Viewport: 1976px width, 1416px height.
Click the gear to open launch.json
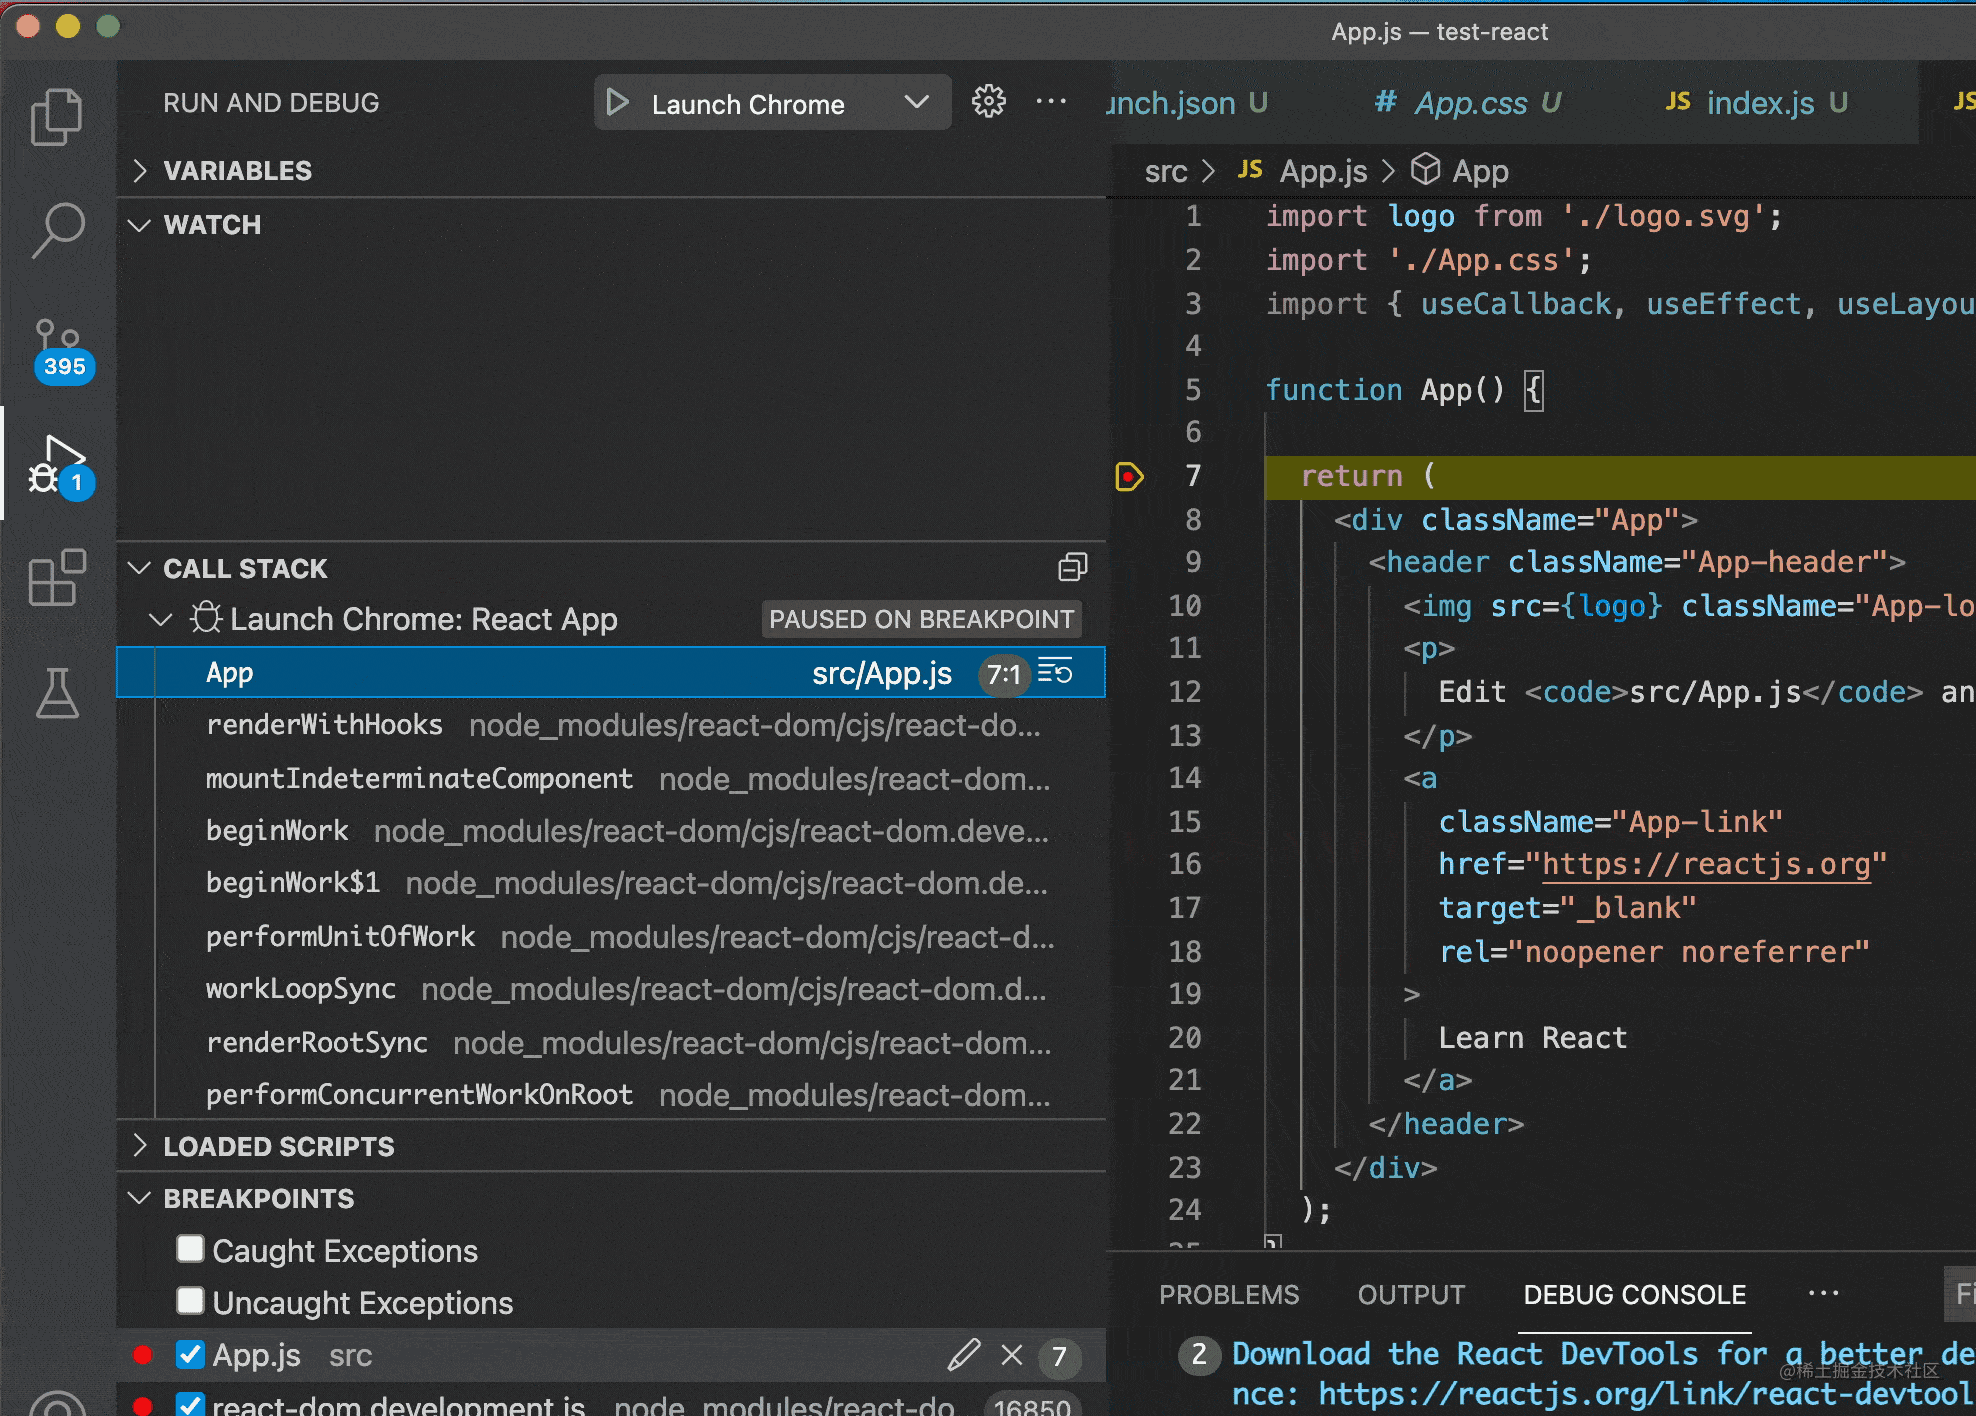988,102
